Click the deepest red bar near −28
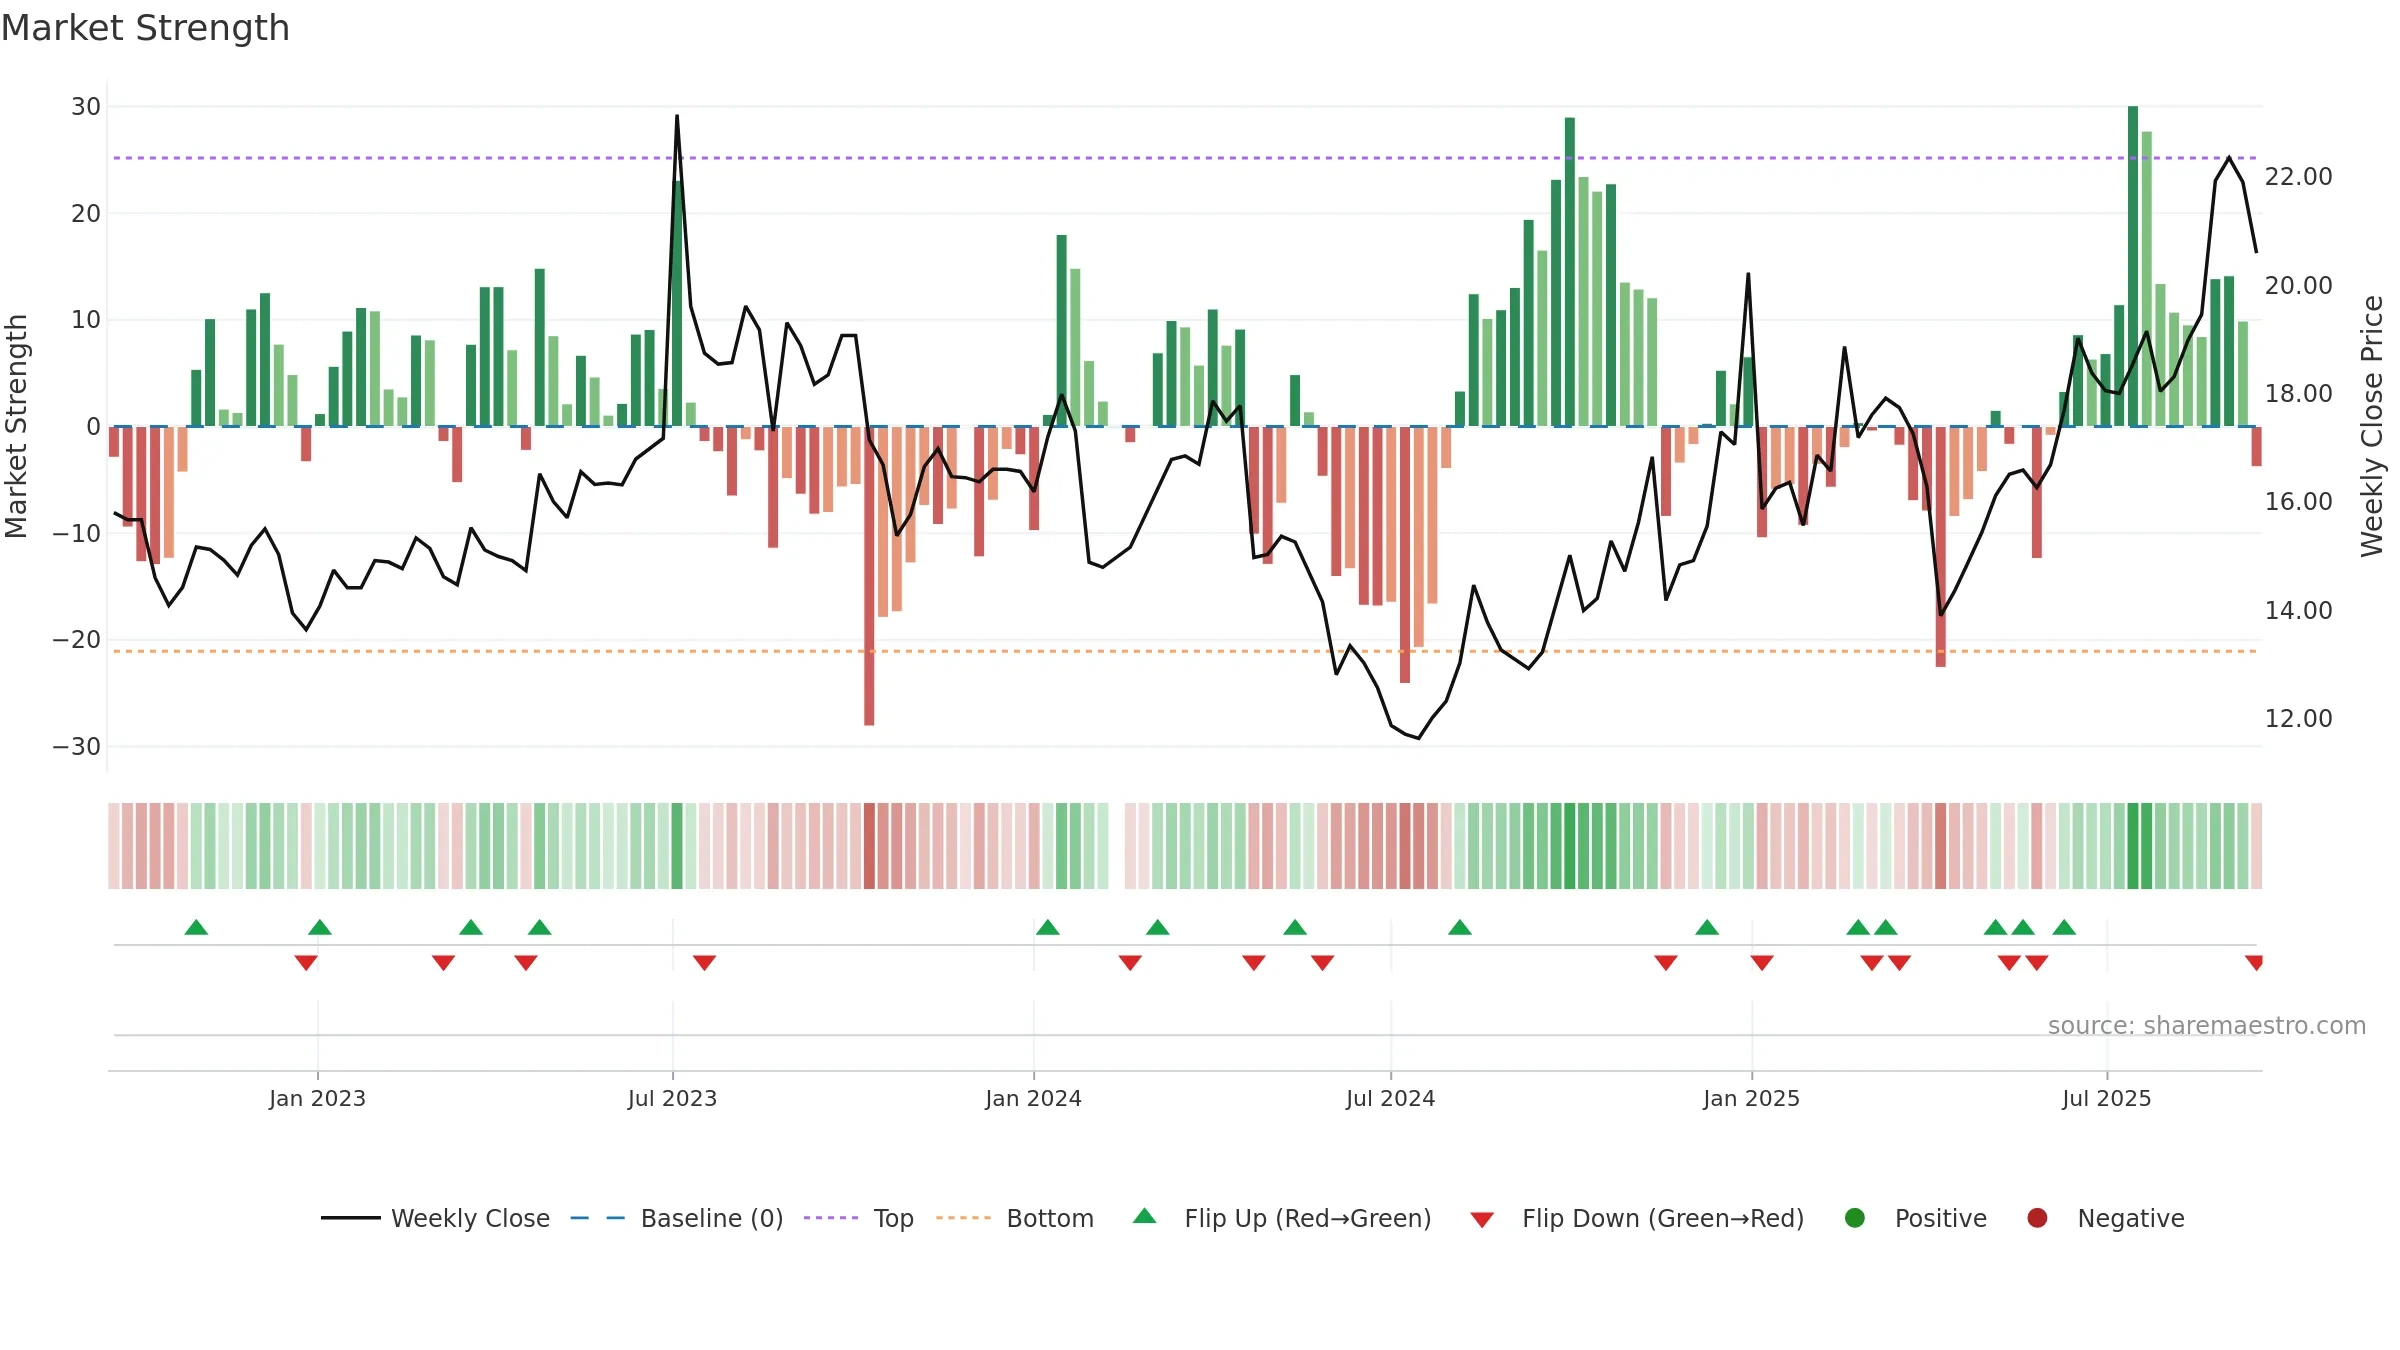Viewport: 2400px width, 1350px height. click(x=869, y=576)
